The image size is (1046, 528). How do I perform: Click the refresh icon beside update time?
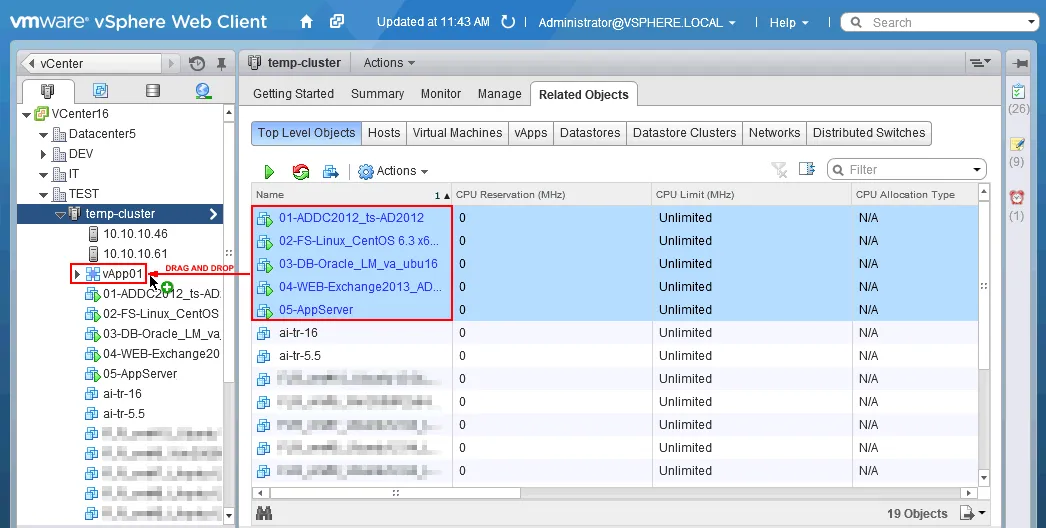[508, 22]
